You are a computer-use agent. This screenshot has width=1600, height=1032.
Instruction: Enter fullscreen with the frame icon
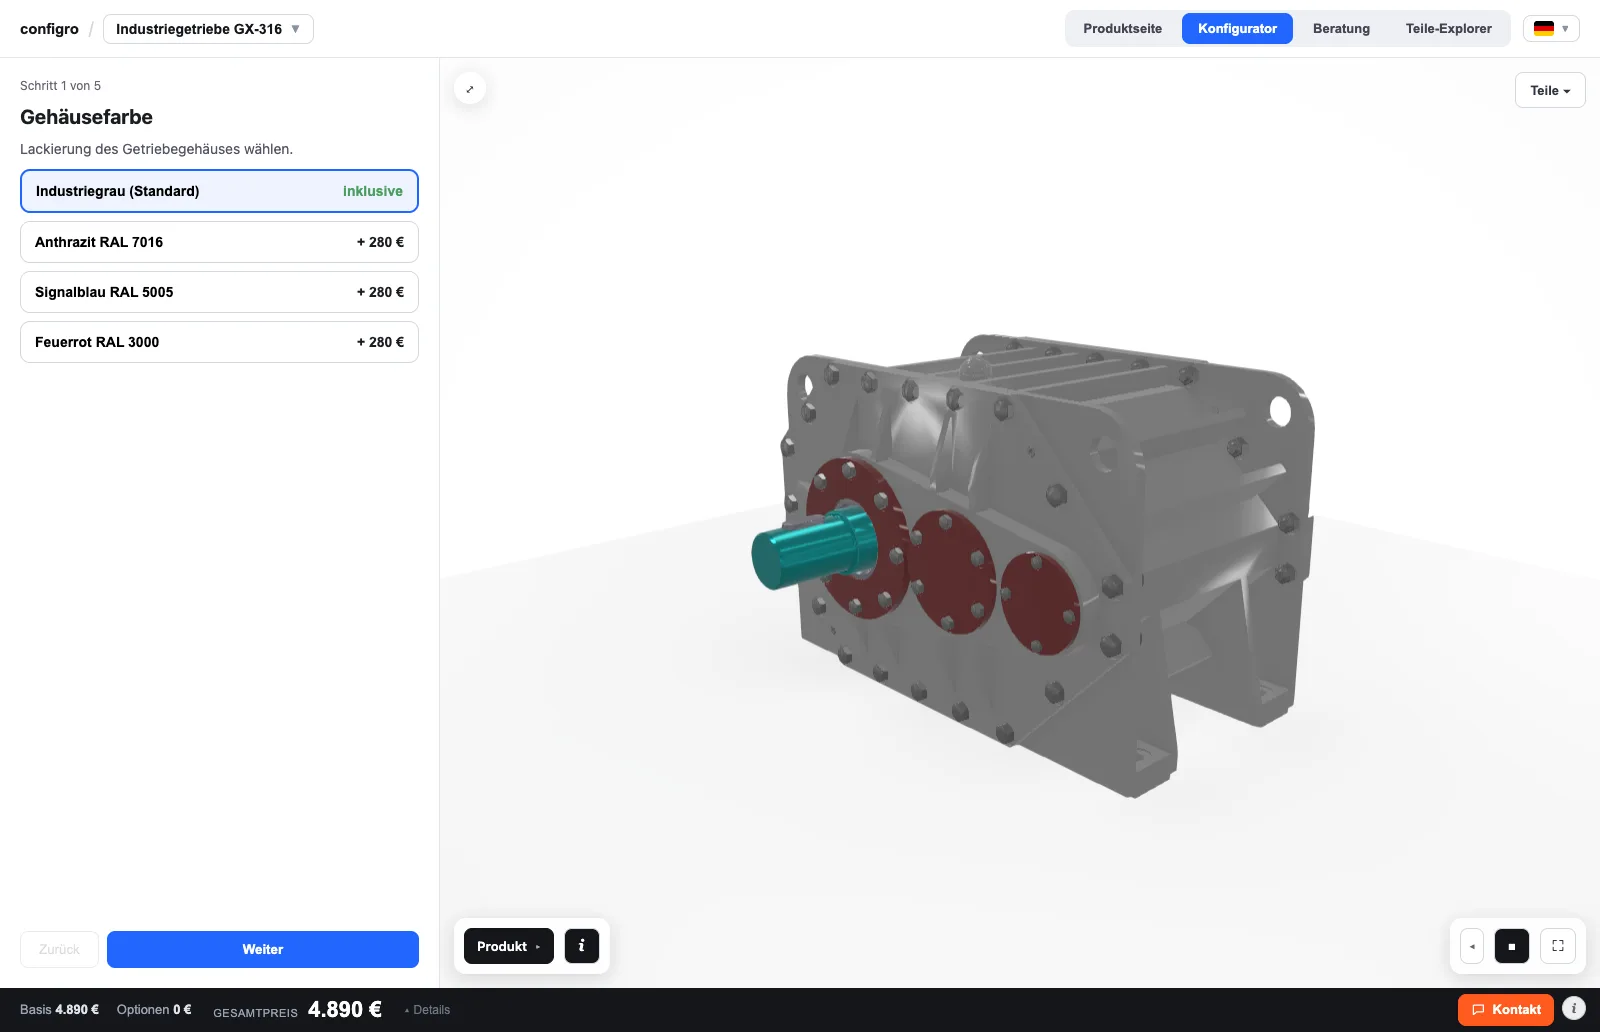point(1558,946)
